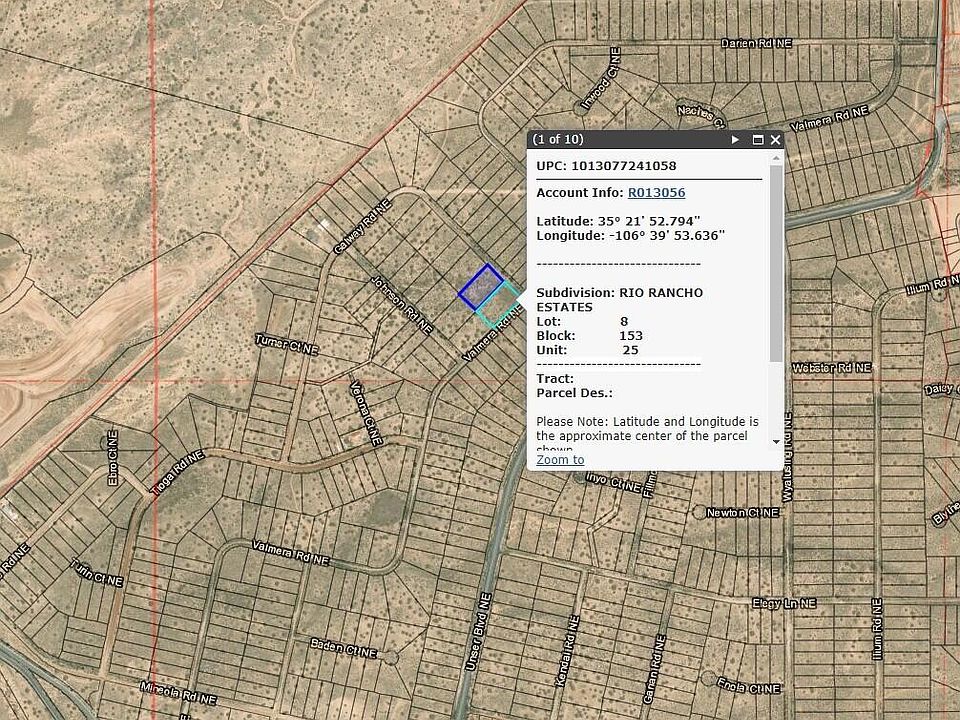Click the Newton Ct NE label on map
This screenshot has width=960, height=720.
click(x=742, y=512)
